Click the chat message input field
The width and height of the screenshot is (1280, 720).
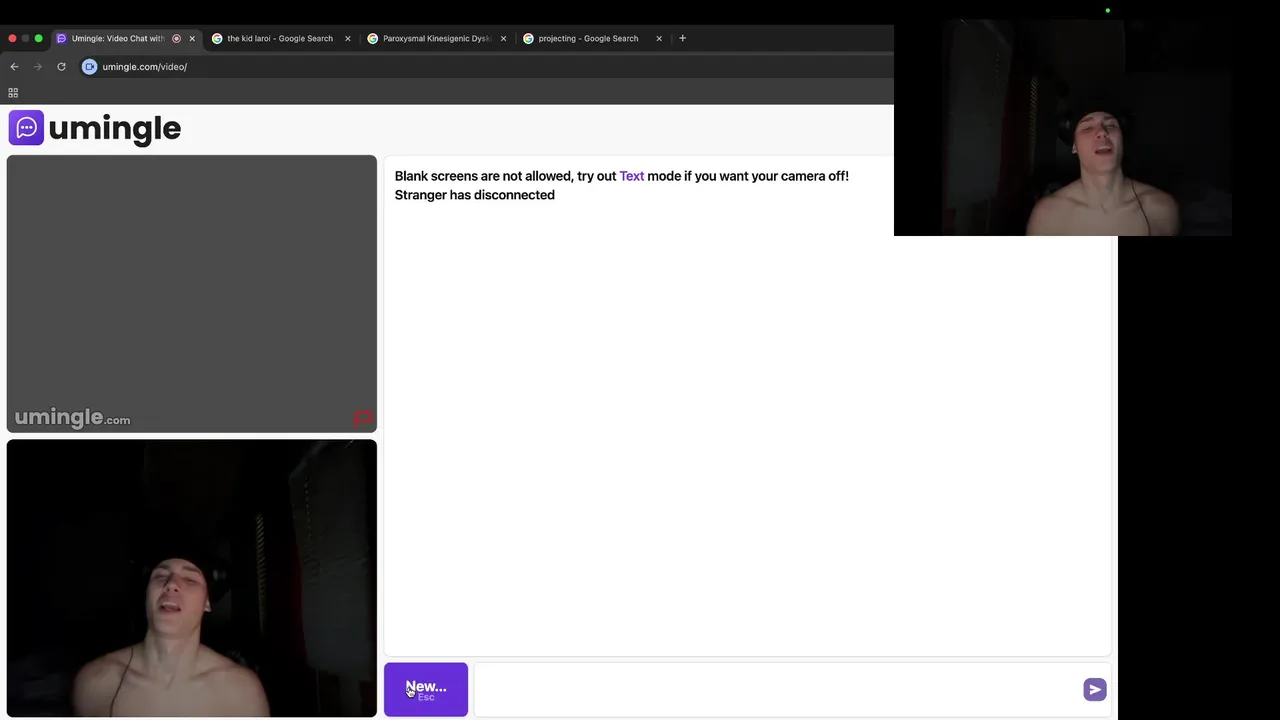(x=776, y=690)
